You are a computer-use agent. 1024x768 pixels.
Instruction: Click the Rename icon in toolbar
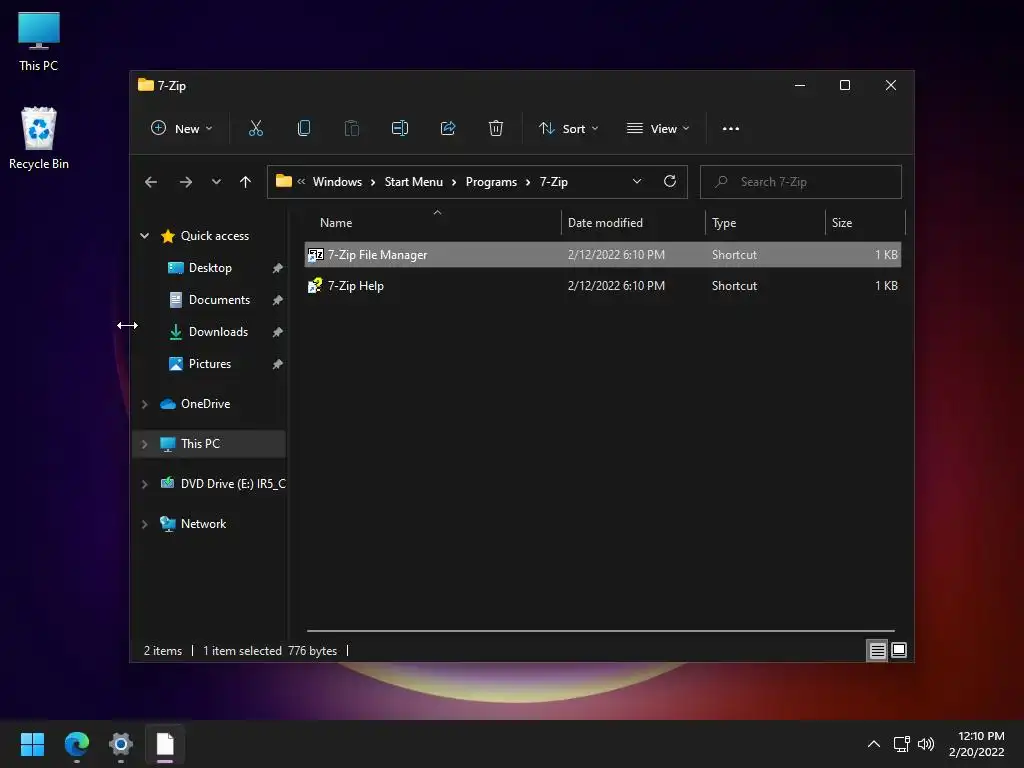tap(400, 129)
